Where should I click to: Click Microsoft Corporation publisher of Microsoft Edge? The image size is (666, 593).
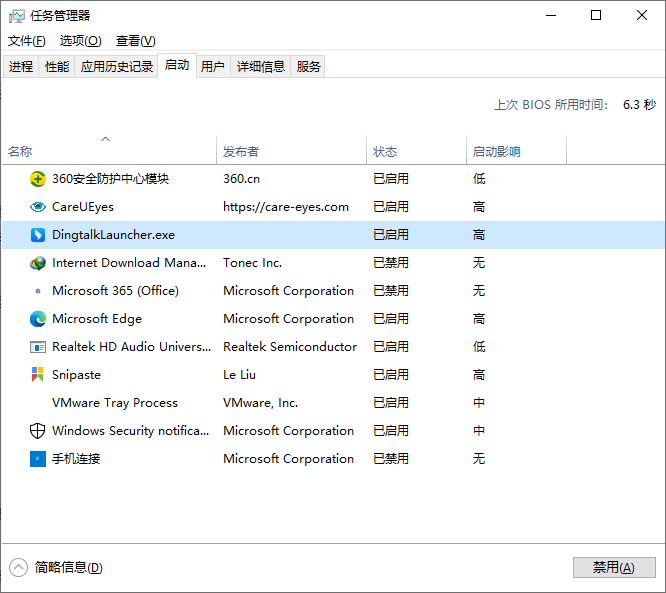(x=288, y=319)
